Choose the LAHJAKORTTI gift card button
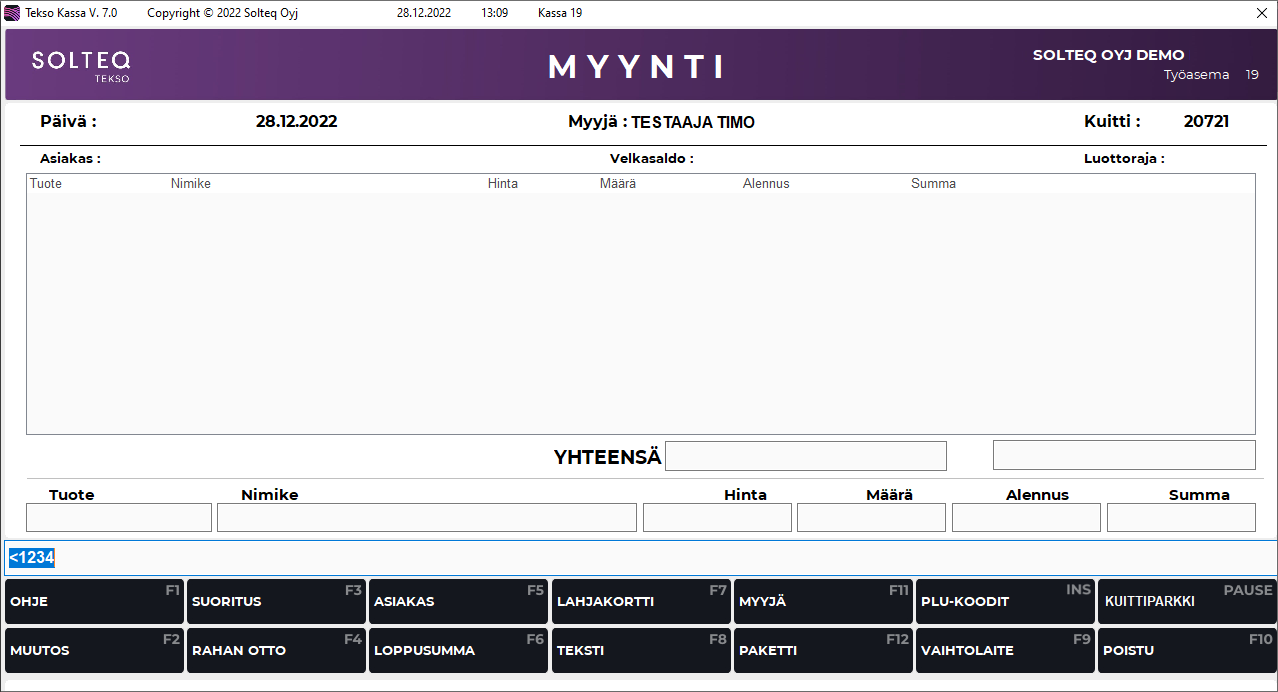The width and height of the screenshot is (1278, 692). click(641, 601)
